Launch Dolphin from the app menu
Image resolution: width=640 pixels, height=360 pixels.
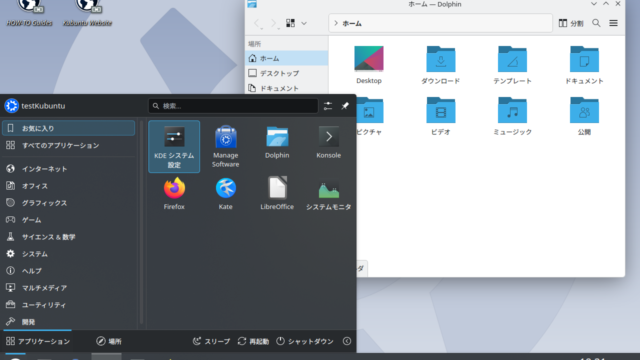coord(277,142)
